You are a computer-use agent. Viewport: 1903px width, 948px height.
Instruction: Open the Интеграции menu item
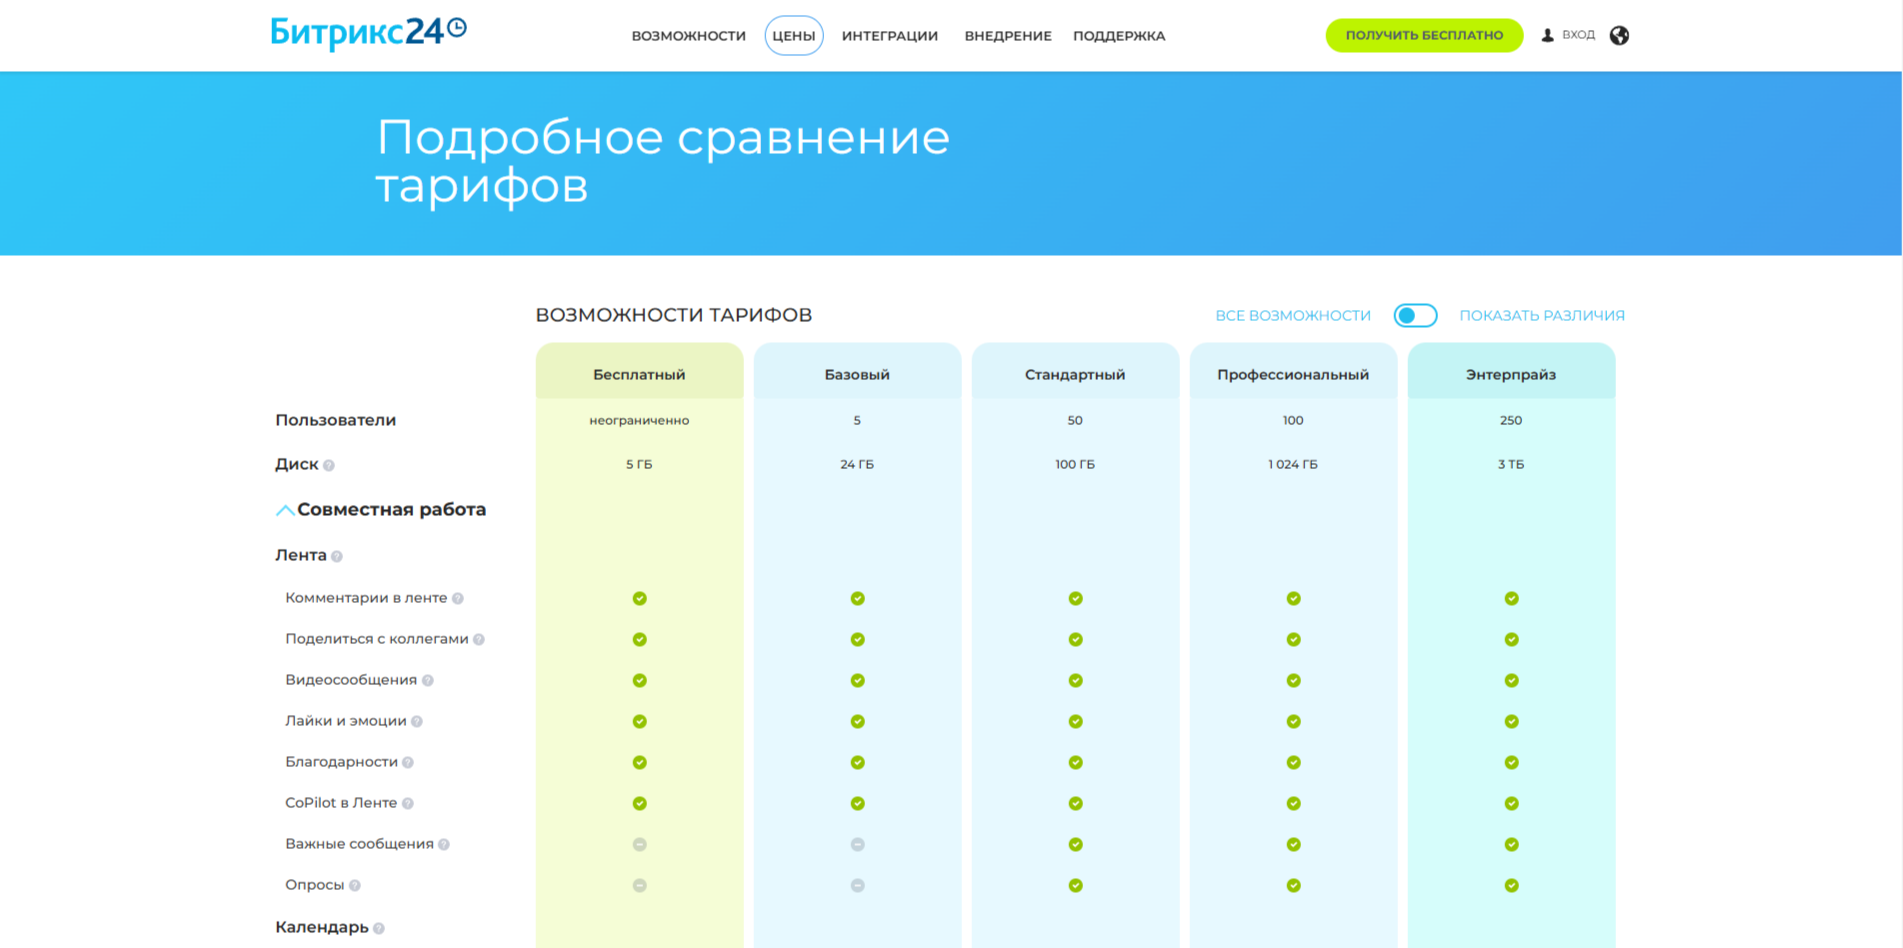pyautogui.click(x=889, y=36)
